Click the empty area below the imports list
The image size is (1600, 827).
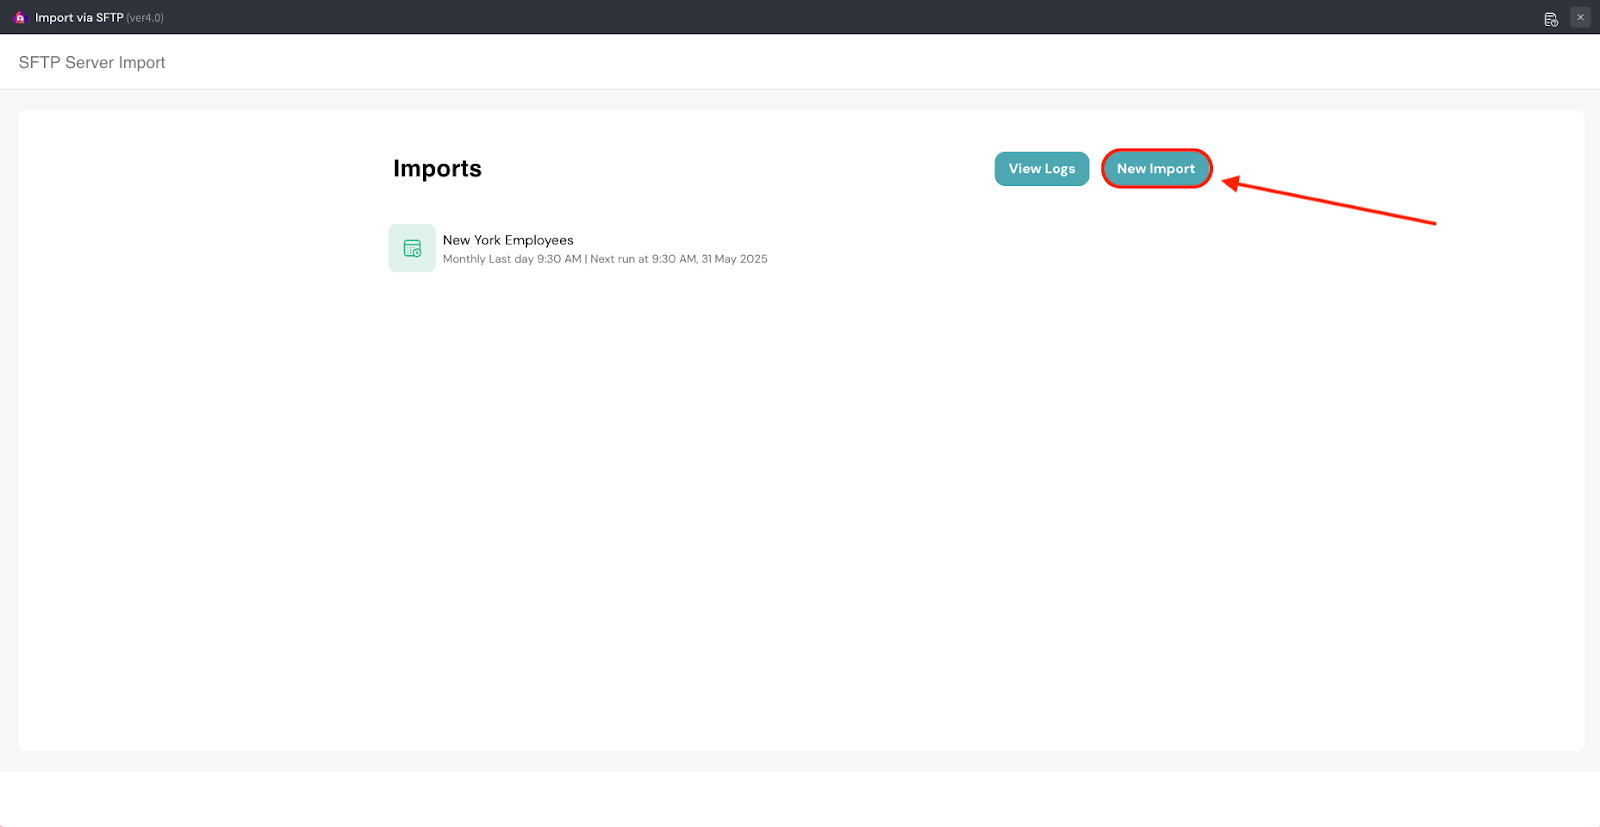pyautogui.click(x=800, y=500)
